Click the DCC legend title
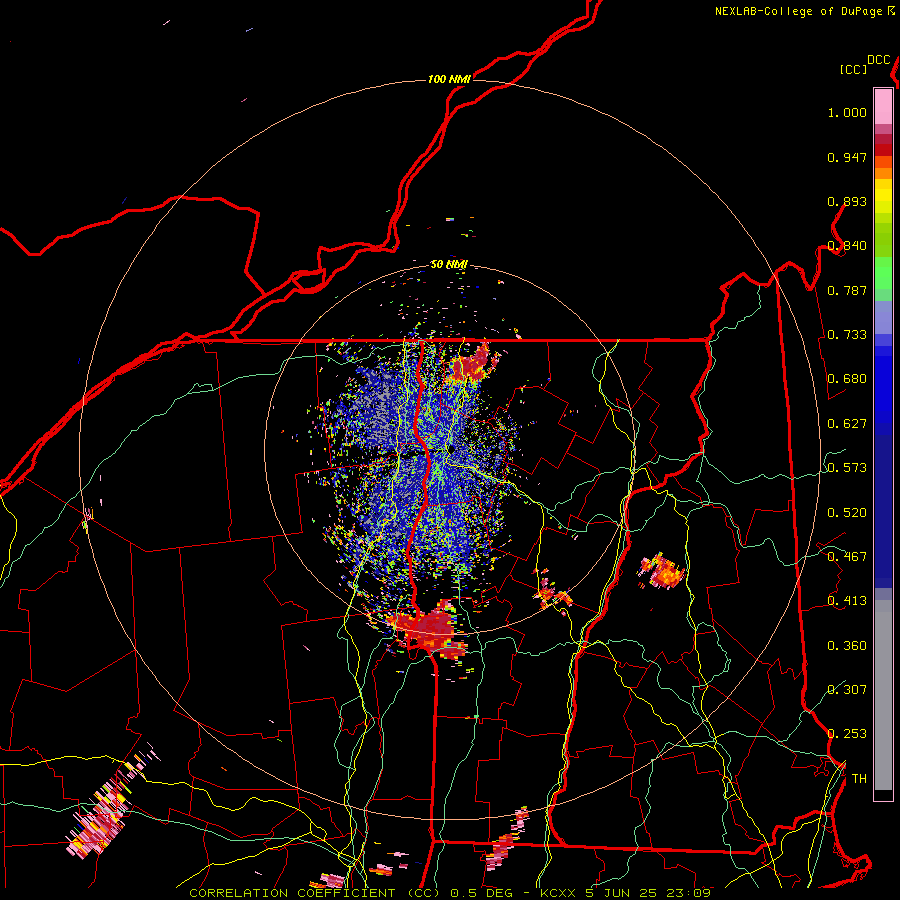The height and width of the screenshot is (900, 900). point(879,60)
